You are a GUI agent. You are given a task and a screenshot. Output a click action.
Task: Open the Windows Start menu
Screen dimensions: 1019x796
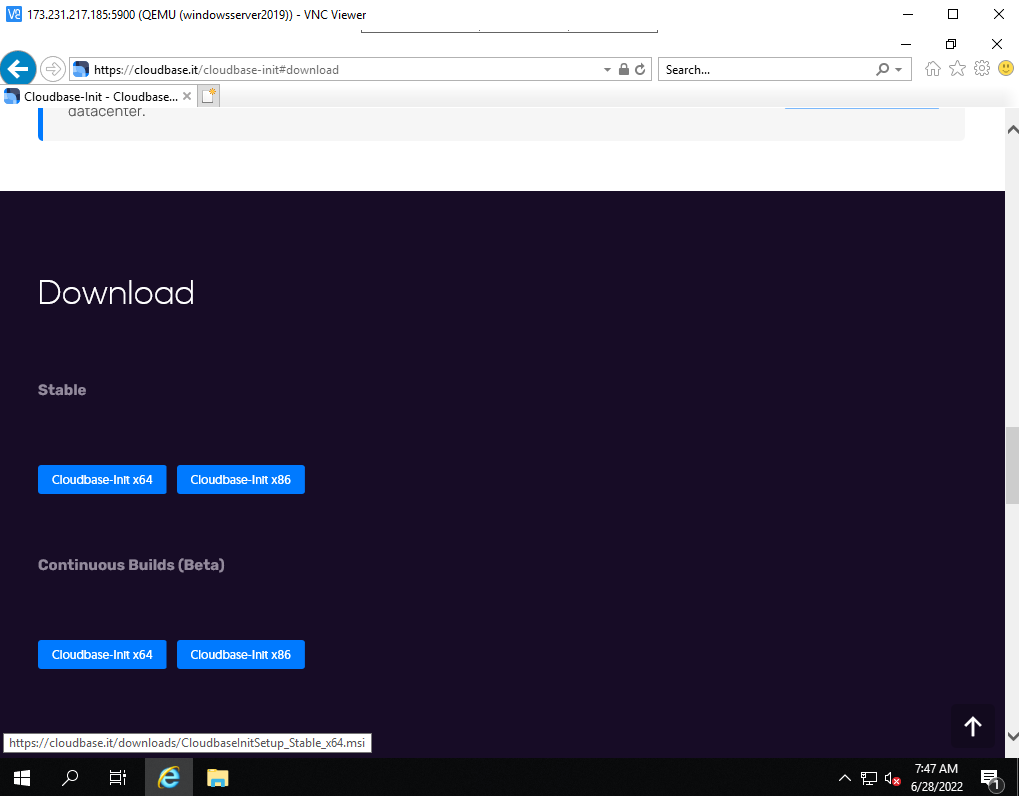(x=21, y=777)
